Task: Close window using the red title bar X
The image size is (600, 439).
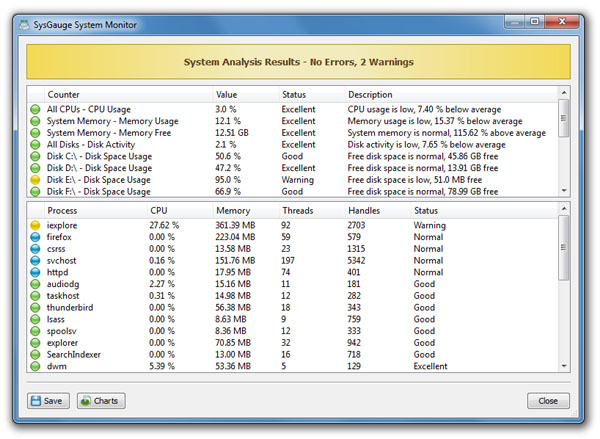Action: click(561, 22)
